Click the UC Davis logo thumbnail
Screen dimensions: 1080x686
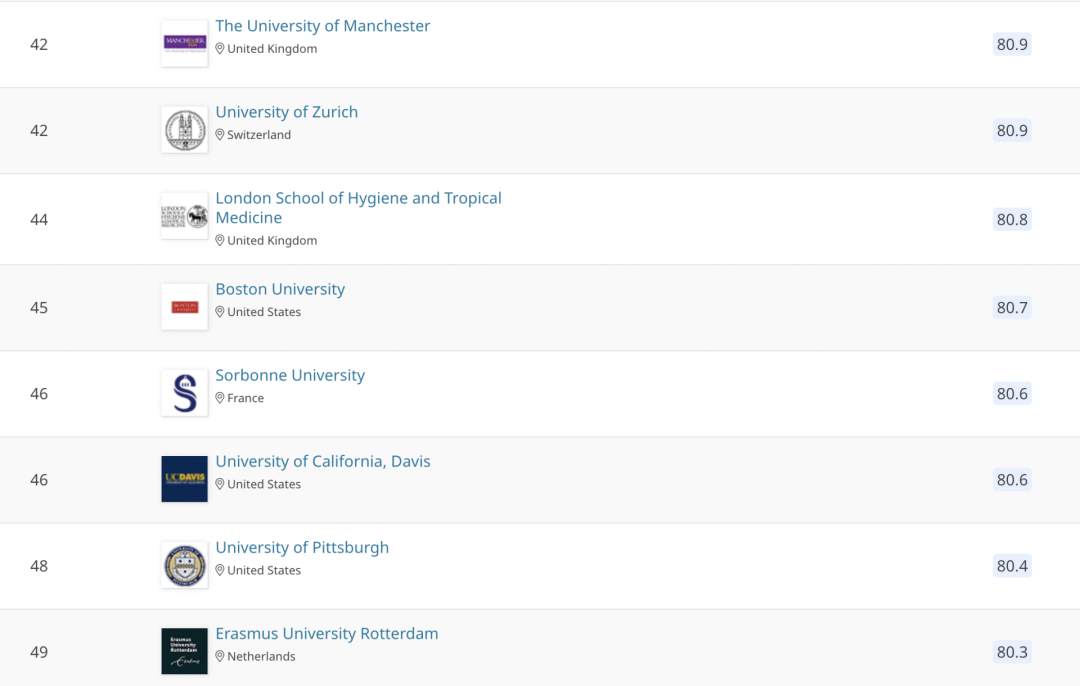184,479
